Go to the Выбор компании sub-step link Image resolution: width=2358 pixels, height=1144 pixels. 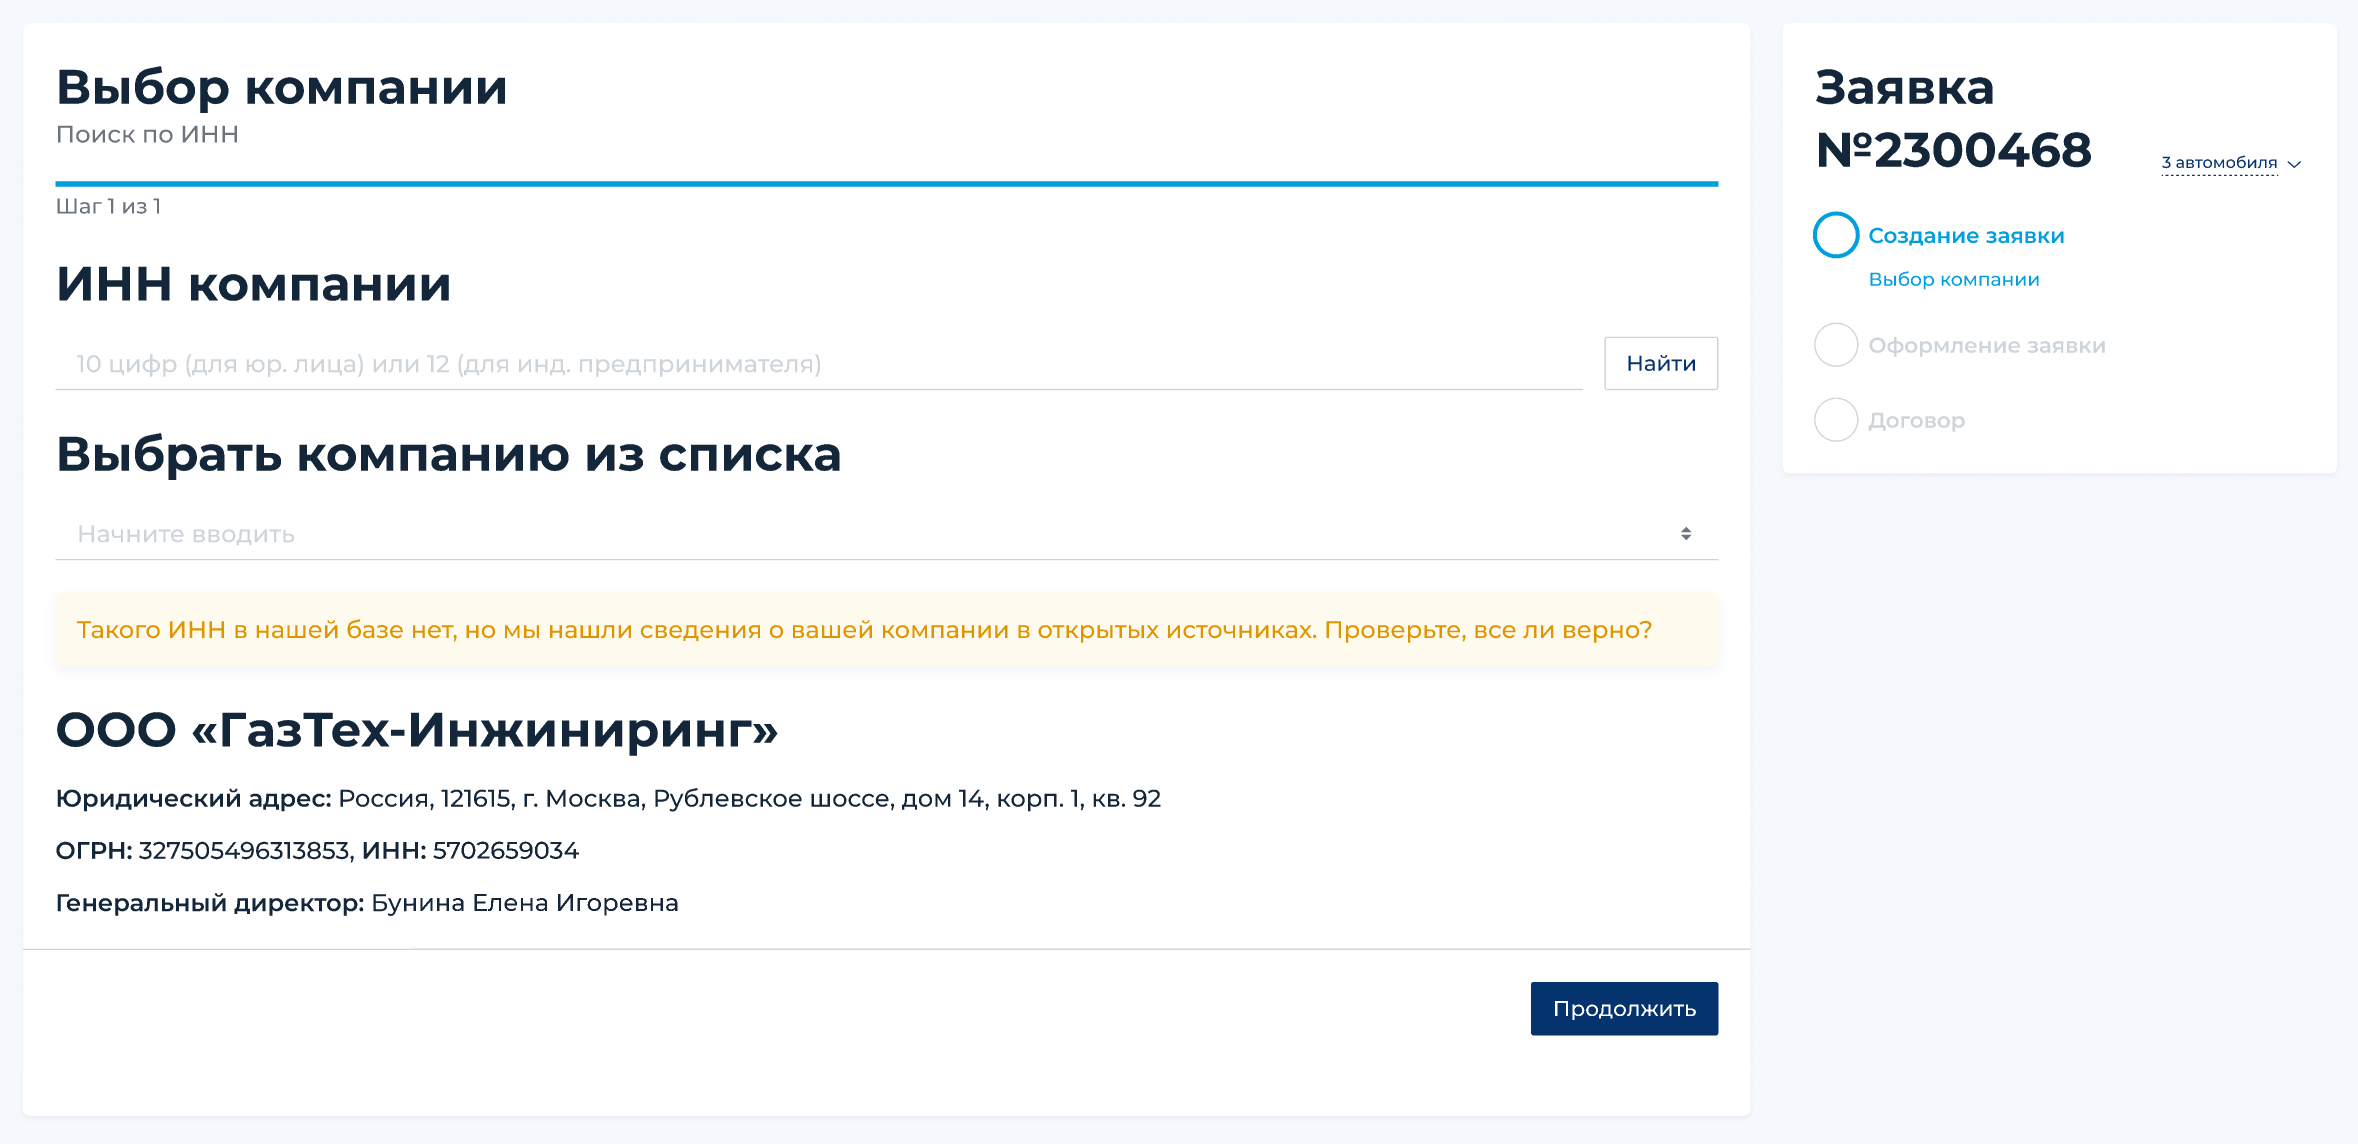pos(1953,280)
